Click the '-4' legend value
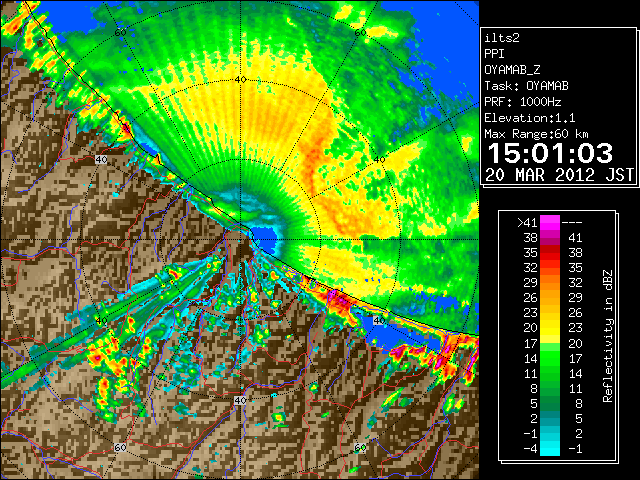This screenshot has height=480, width=640. [530, 449]
